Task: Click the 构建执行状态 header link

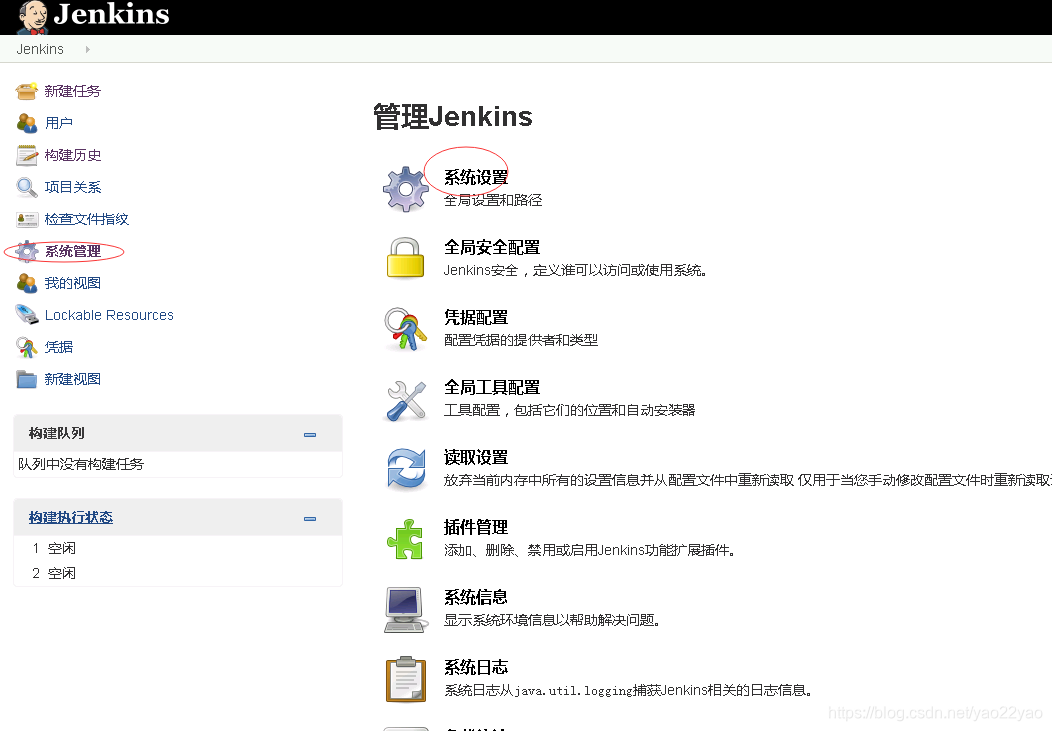Action: point(70,518)
